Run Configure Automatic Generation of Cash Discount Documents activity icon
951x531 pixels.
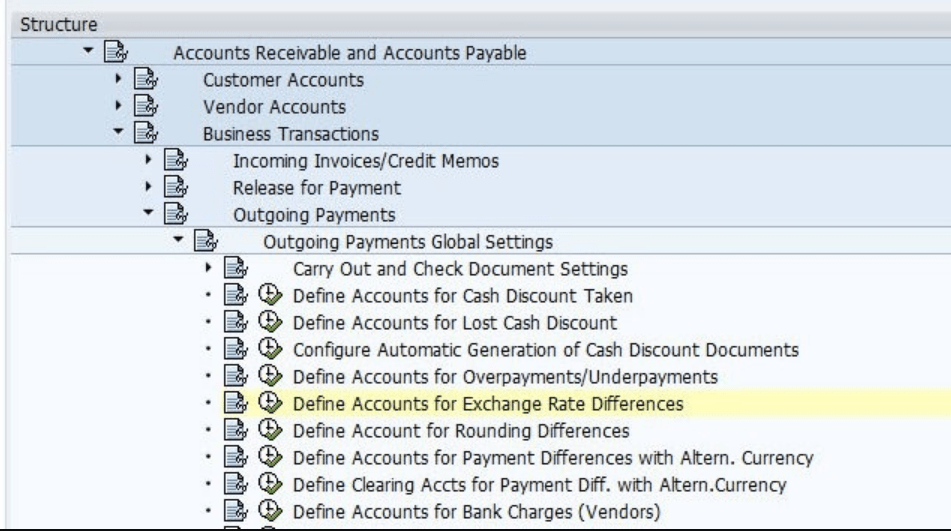tap(268, 350)
